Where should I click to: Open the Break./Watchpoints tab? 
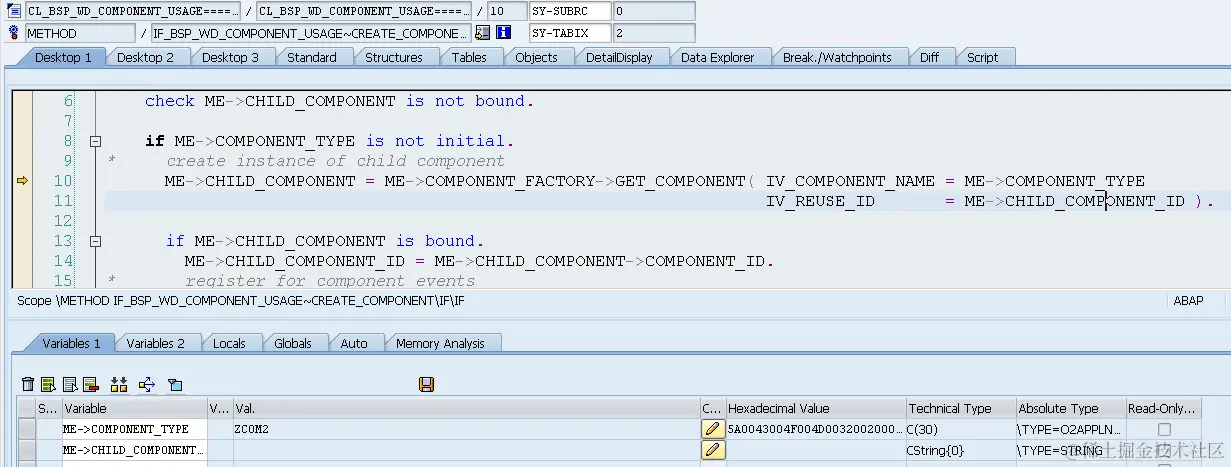click(837, 57)
